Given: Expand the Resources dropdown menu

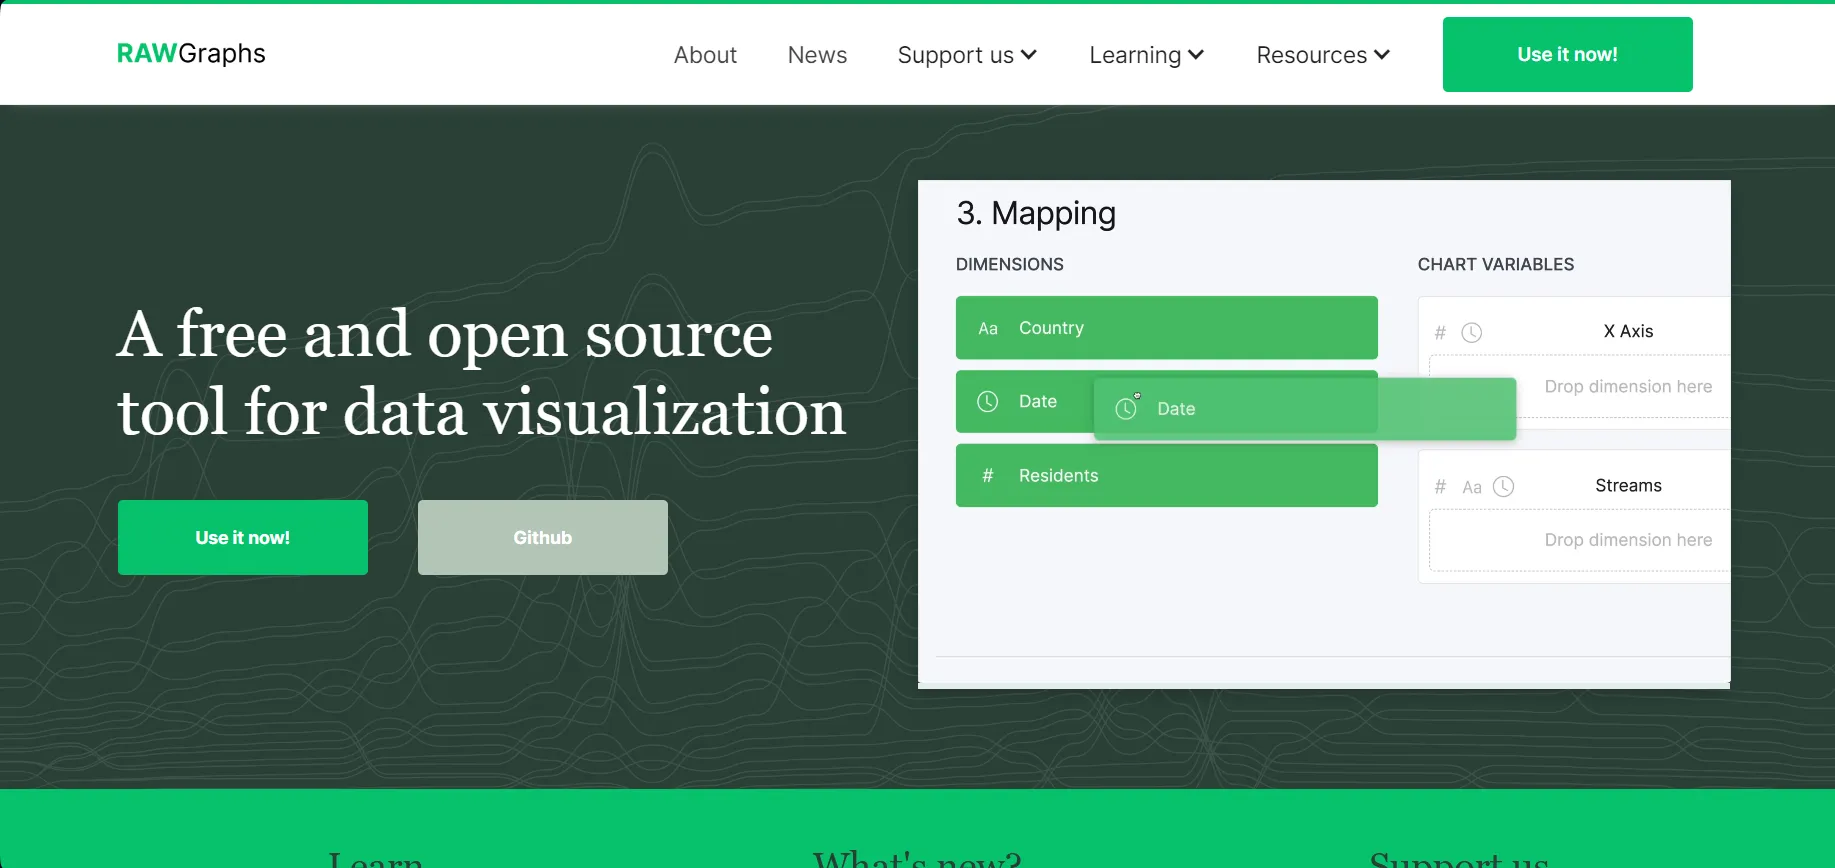Looking at the screenshot, I should 1323,55.
